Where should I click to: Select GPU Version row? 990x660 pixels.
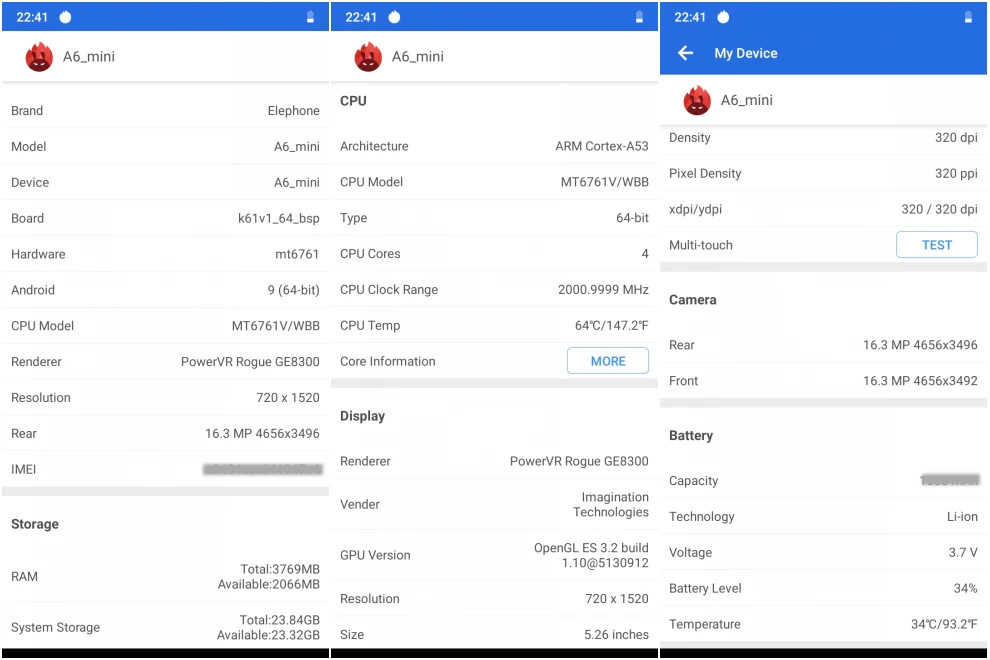pyautogui.click(x=494, y=555)
